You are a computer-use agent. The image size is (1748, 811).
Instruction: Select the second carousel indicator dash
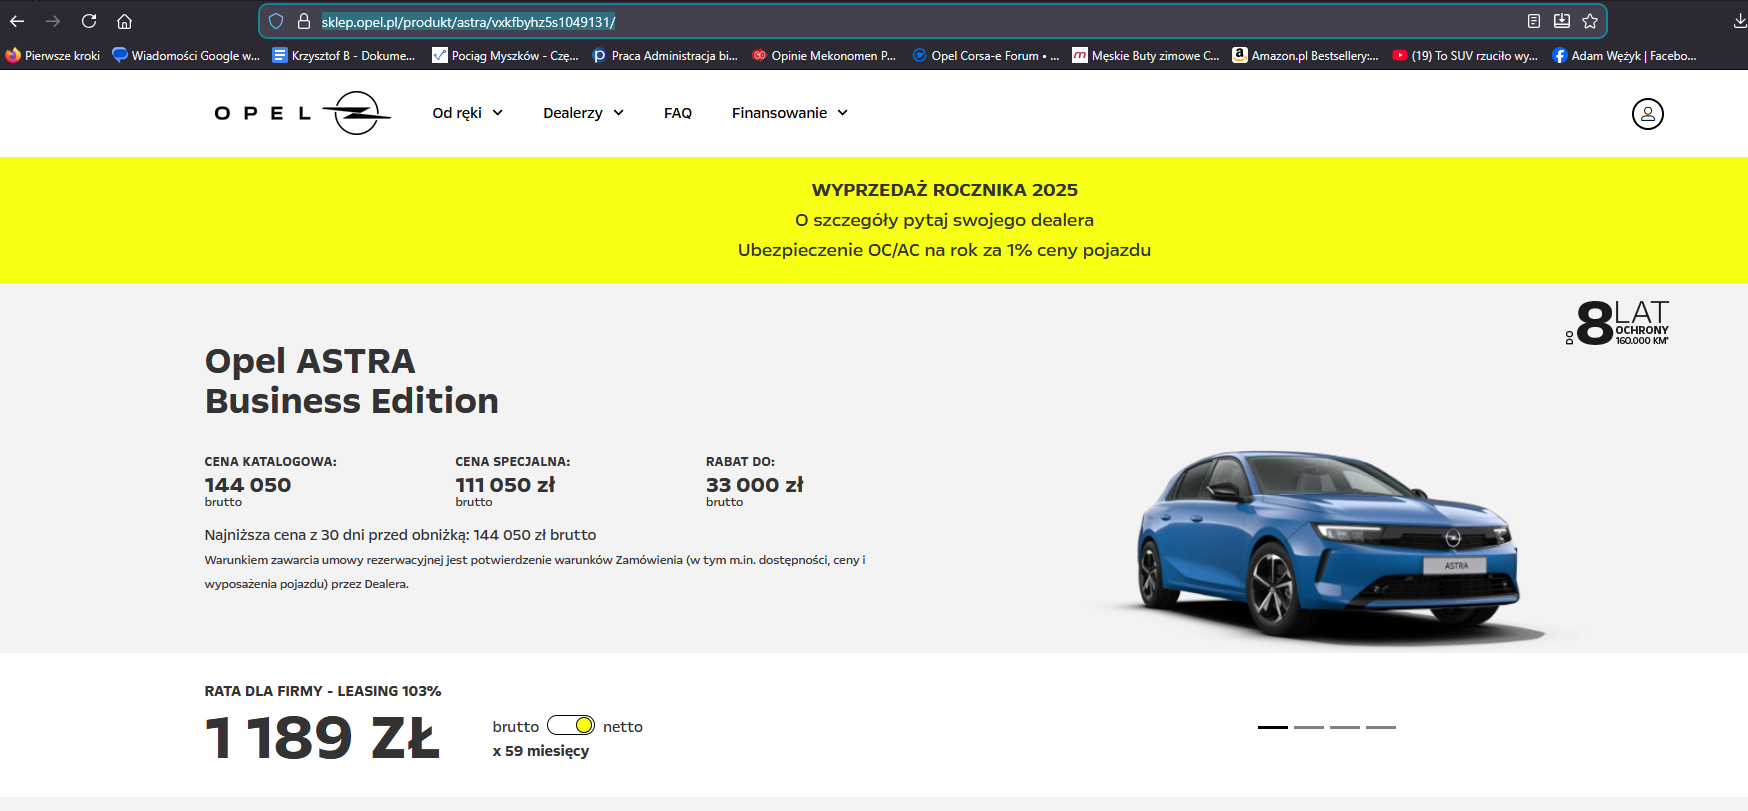[1309, 727]
